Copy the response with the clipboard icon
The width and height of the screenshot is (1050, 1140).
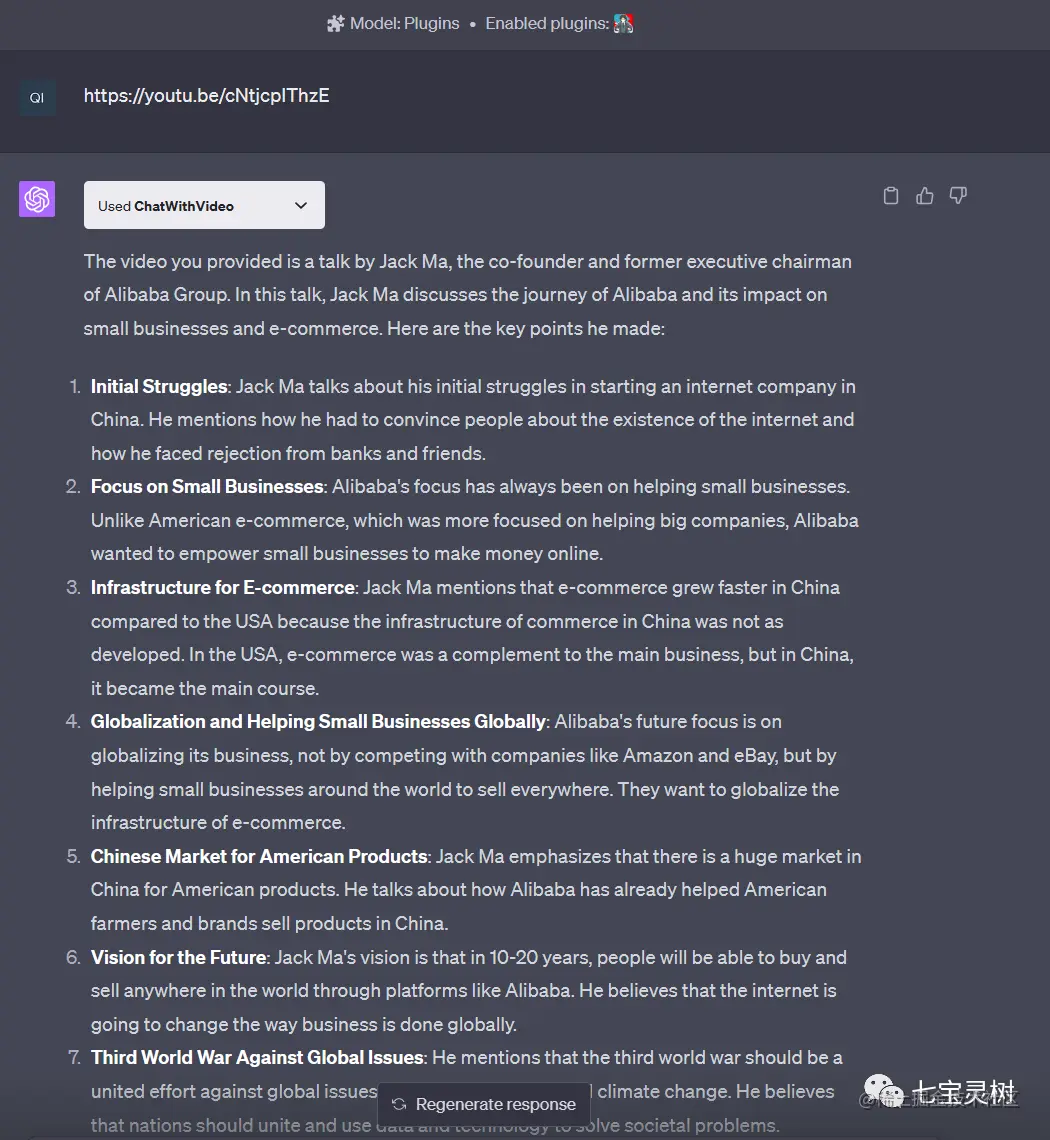click(891, 196)
